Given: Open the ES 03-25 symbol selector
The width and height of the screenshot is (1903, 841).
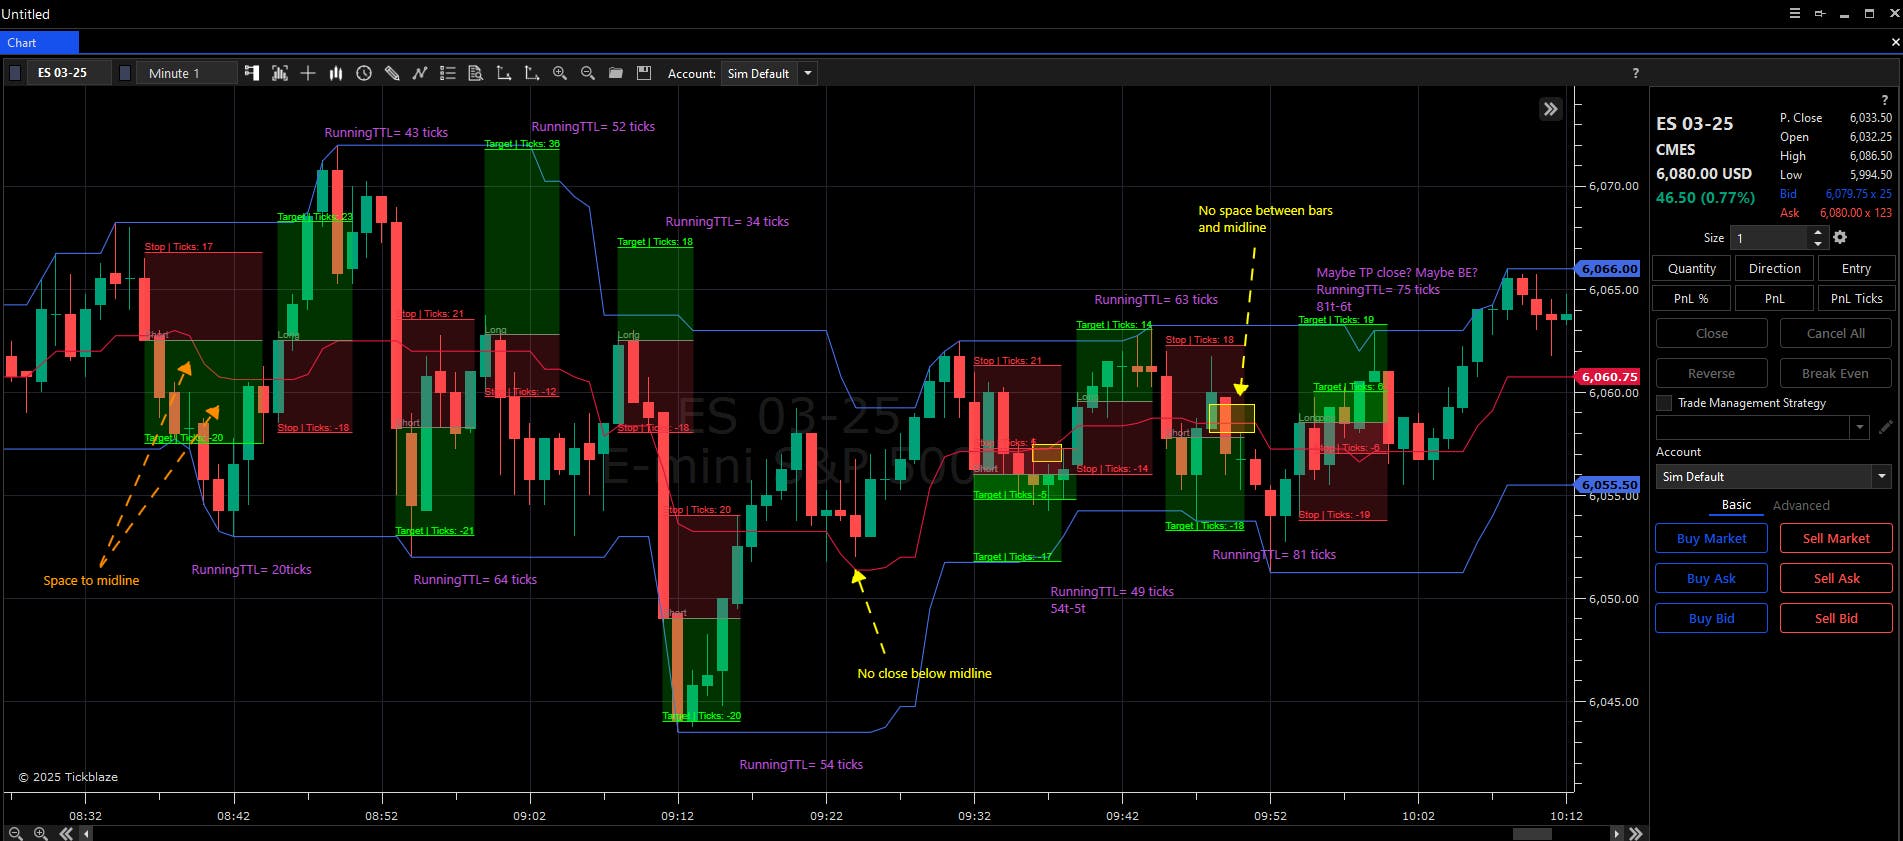Looking at the screenshot, I should point(67,73).
